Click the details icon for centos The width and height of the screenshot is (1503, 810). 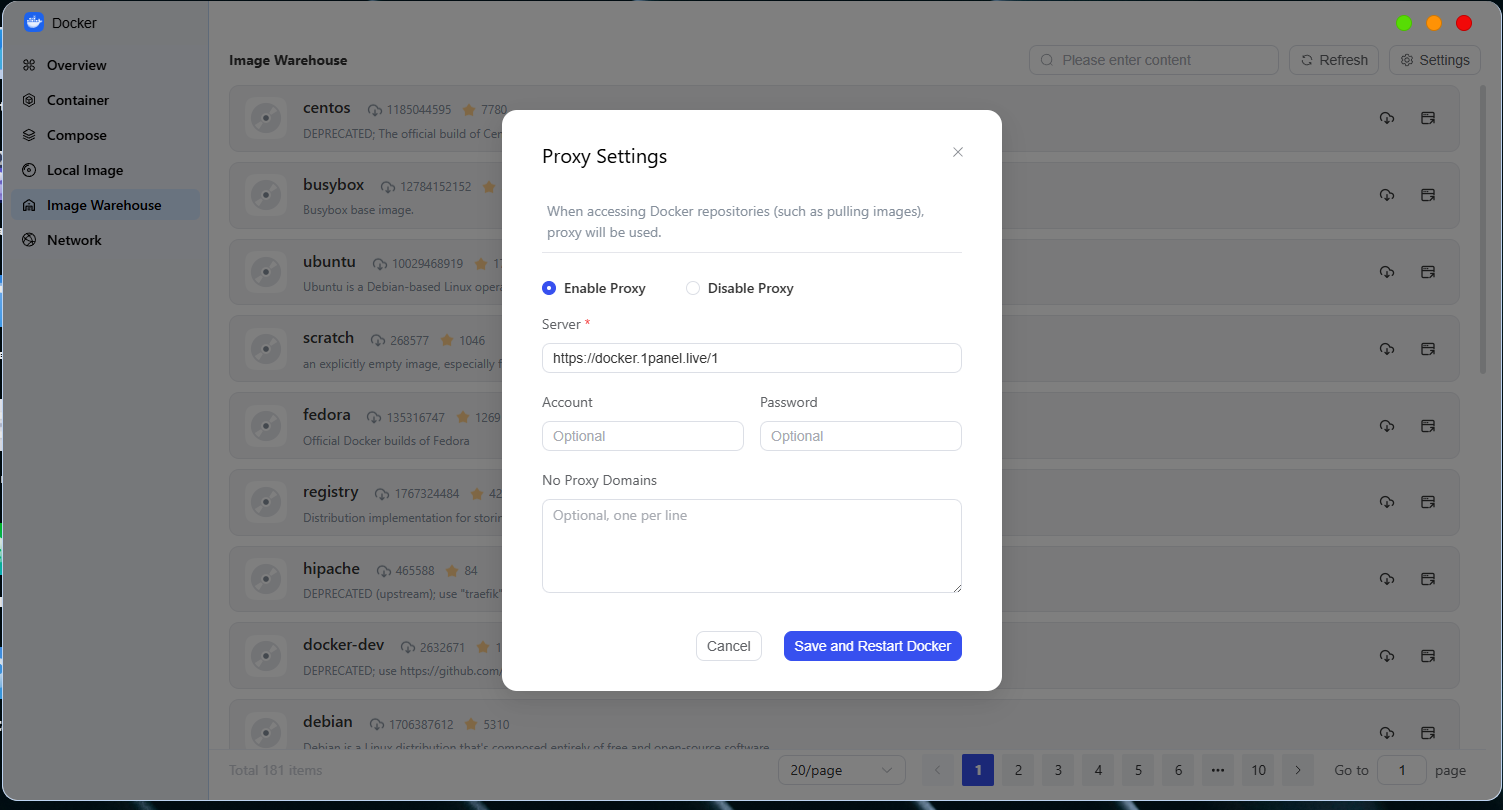tap(1428, 118)
